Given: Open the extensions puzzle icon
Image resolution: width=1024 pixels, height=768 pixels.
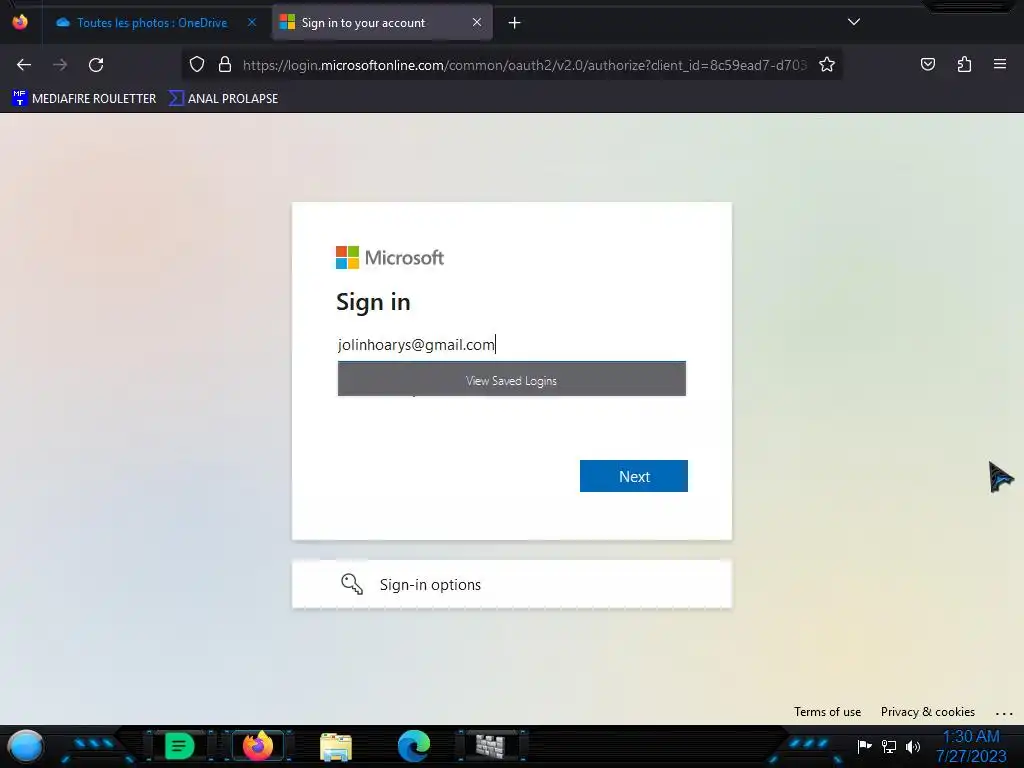Looking at the screenshot, I should pyautogui.click(x=964, y=64).
